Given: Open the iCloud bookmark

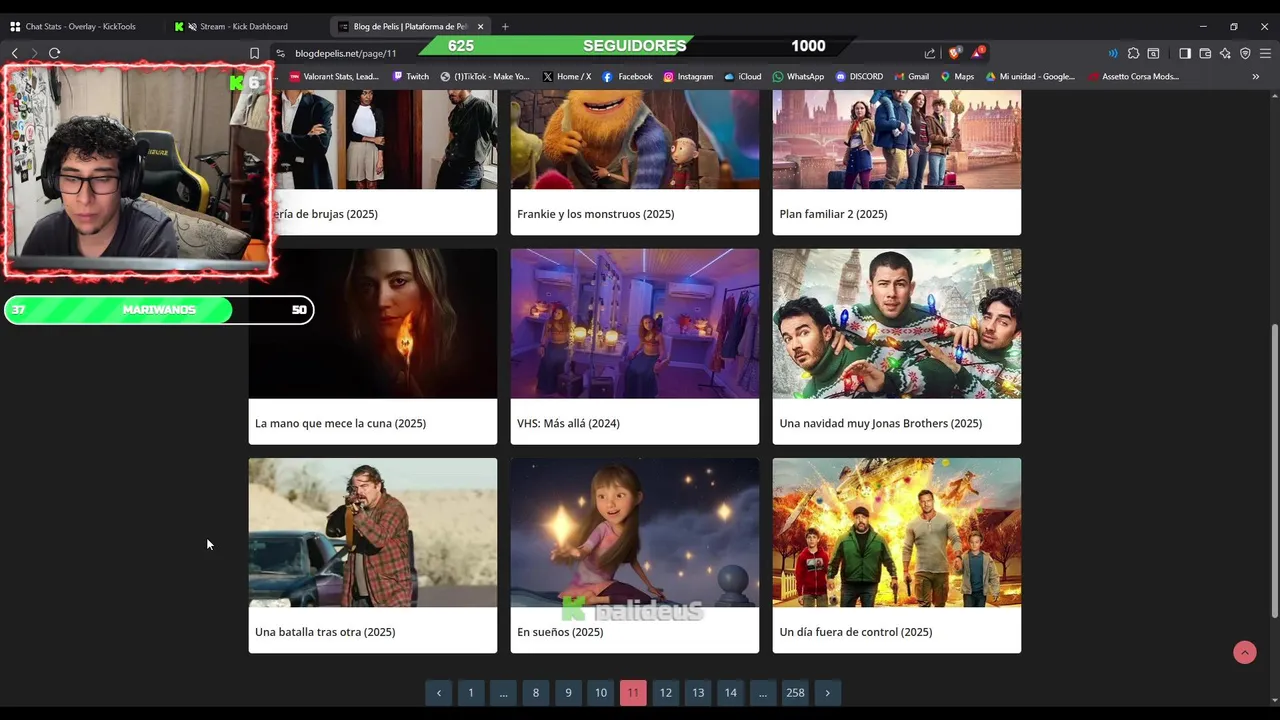Looking at the screenshot, I should tap(743, 76).
